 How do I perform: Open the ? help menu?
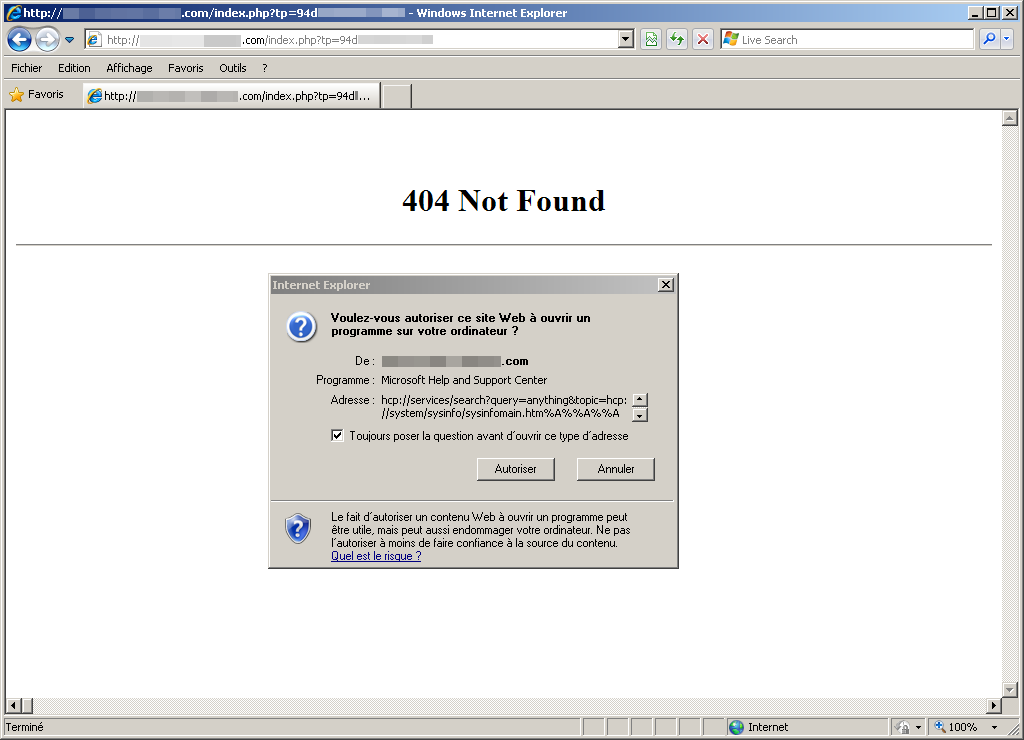(x=264, y=68)
